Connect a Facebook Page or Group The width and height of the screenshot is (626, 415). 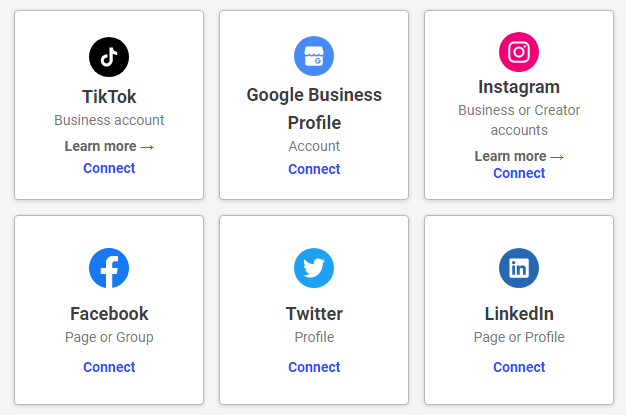point(109,367)
